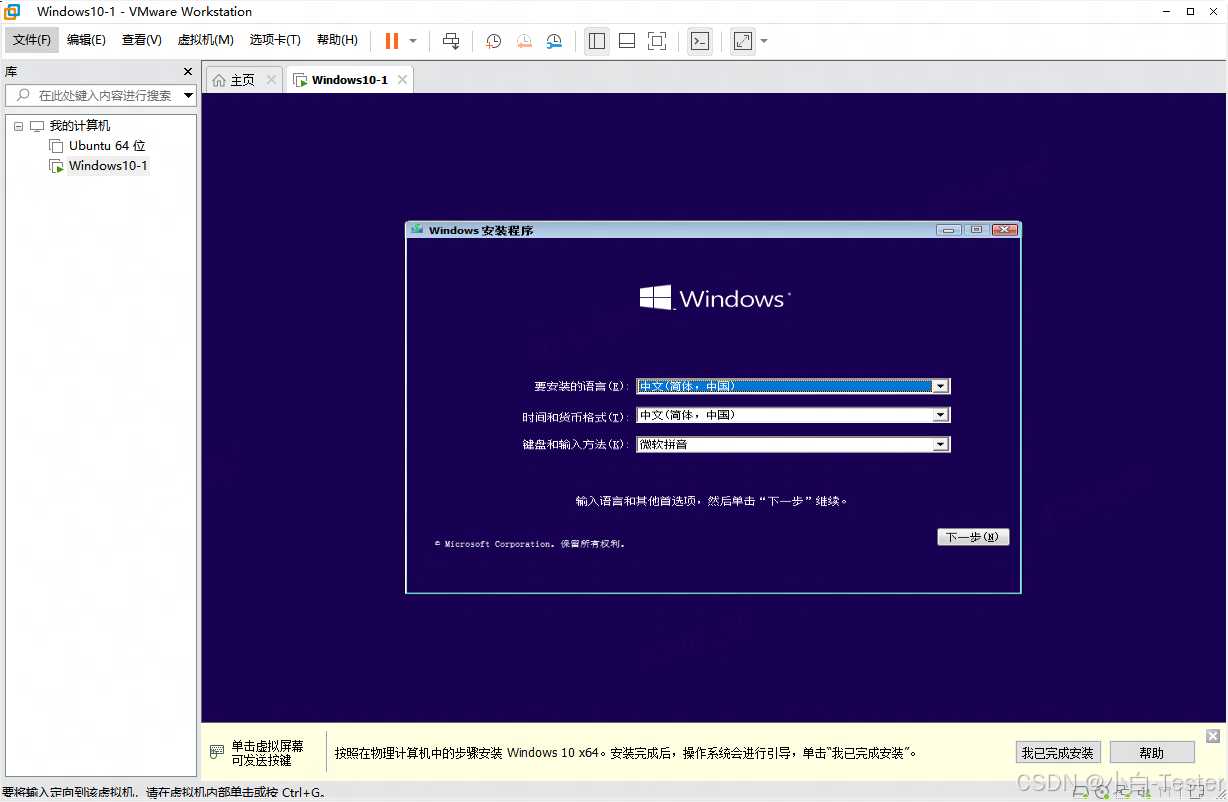Viewport: 1228px width, 802px height.
Task: Click the pause virtual machine icon
Action: click(392, 41)
